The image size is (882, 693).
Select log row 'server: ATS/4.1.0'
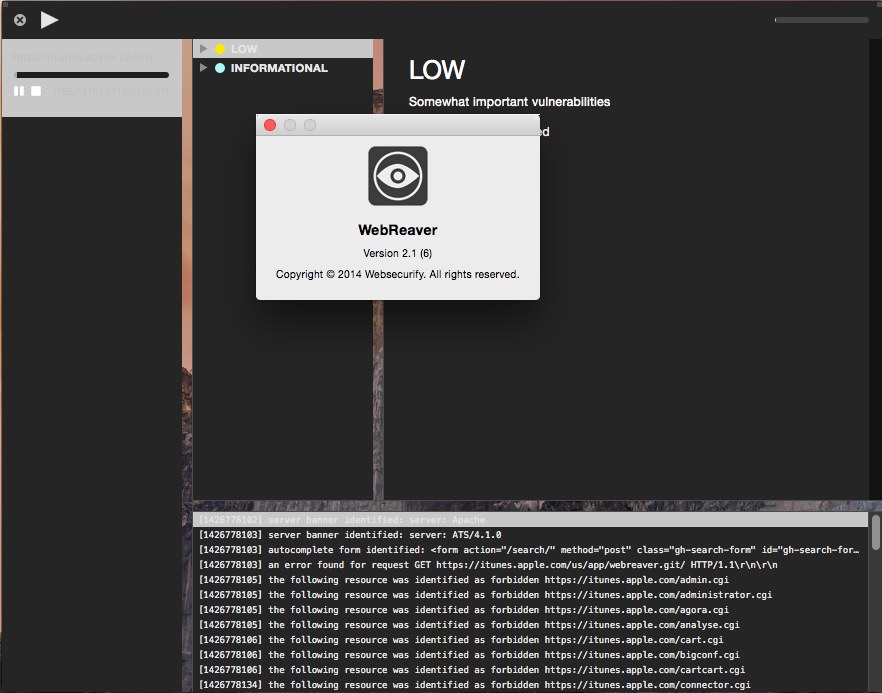click(530, 535)
